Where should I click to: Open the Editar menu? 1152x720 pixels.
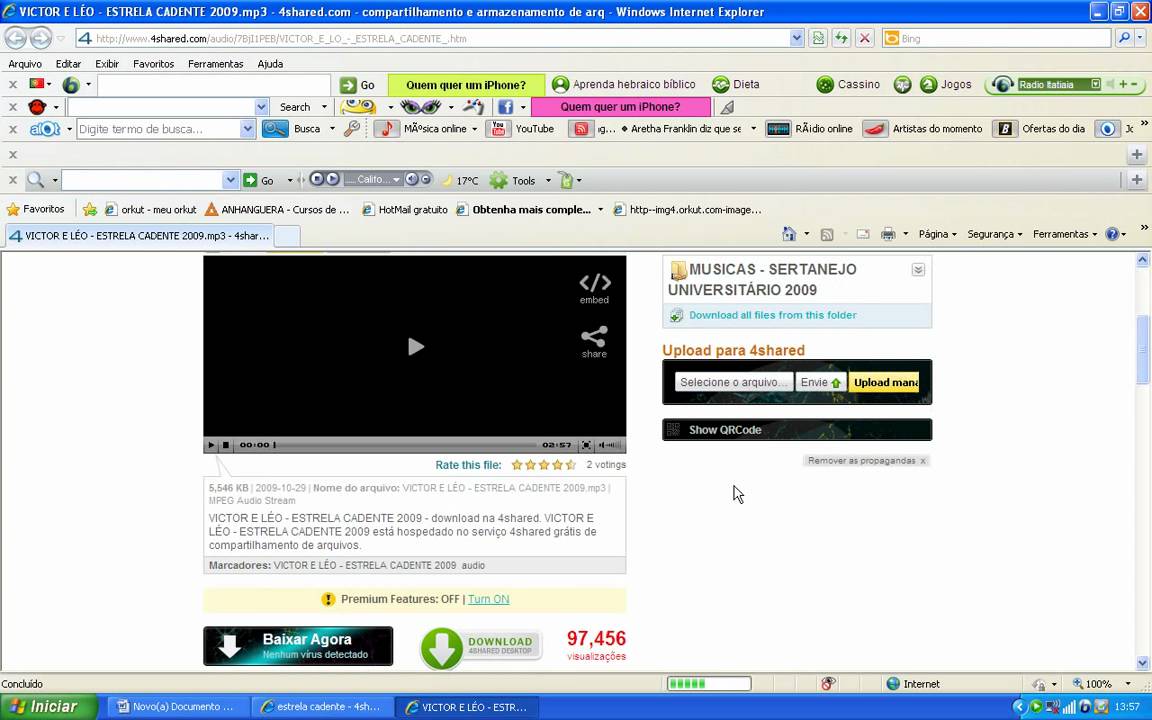(68, 64)
